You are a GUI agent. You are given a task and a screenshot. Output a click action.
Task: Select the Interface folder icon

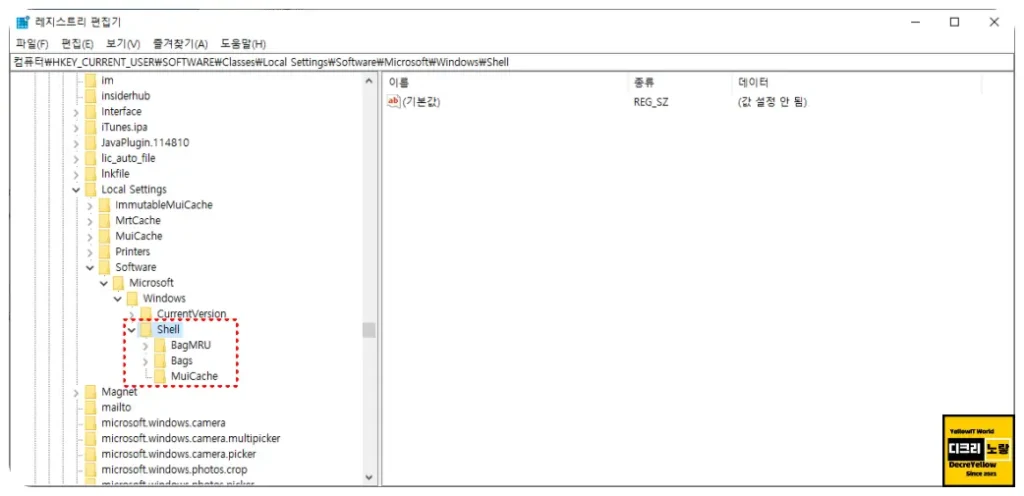90,112
